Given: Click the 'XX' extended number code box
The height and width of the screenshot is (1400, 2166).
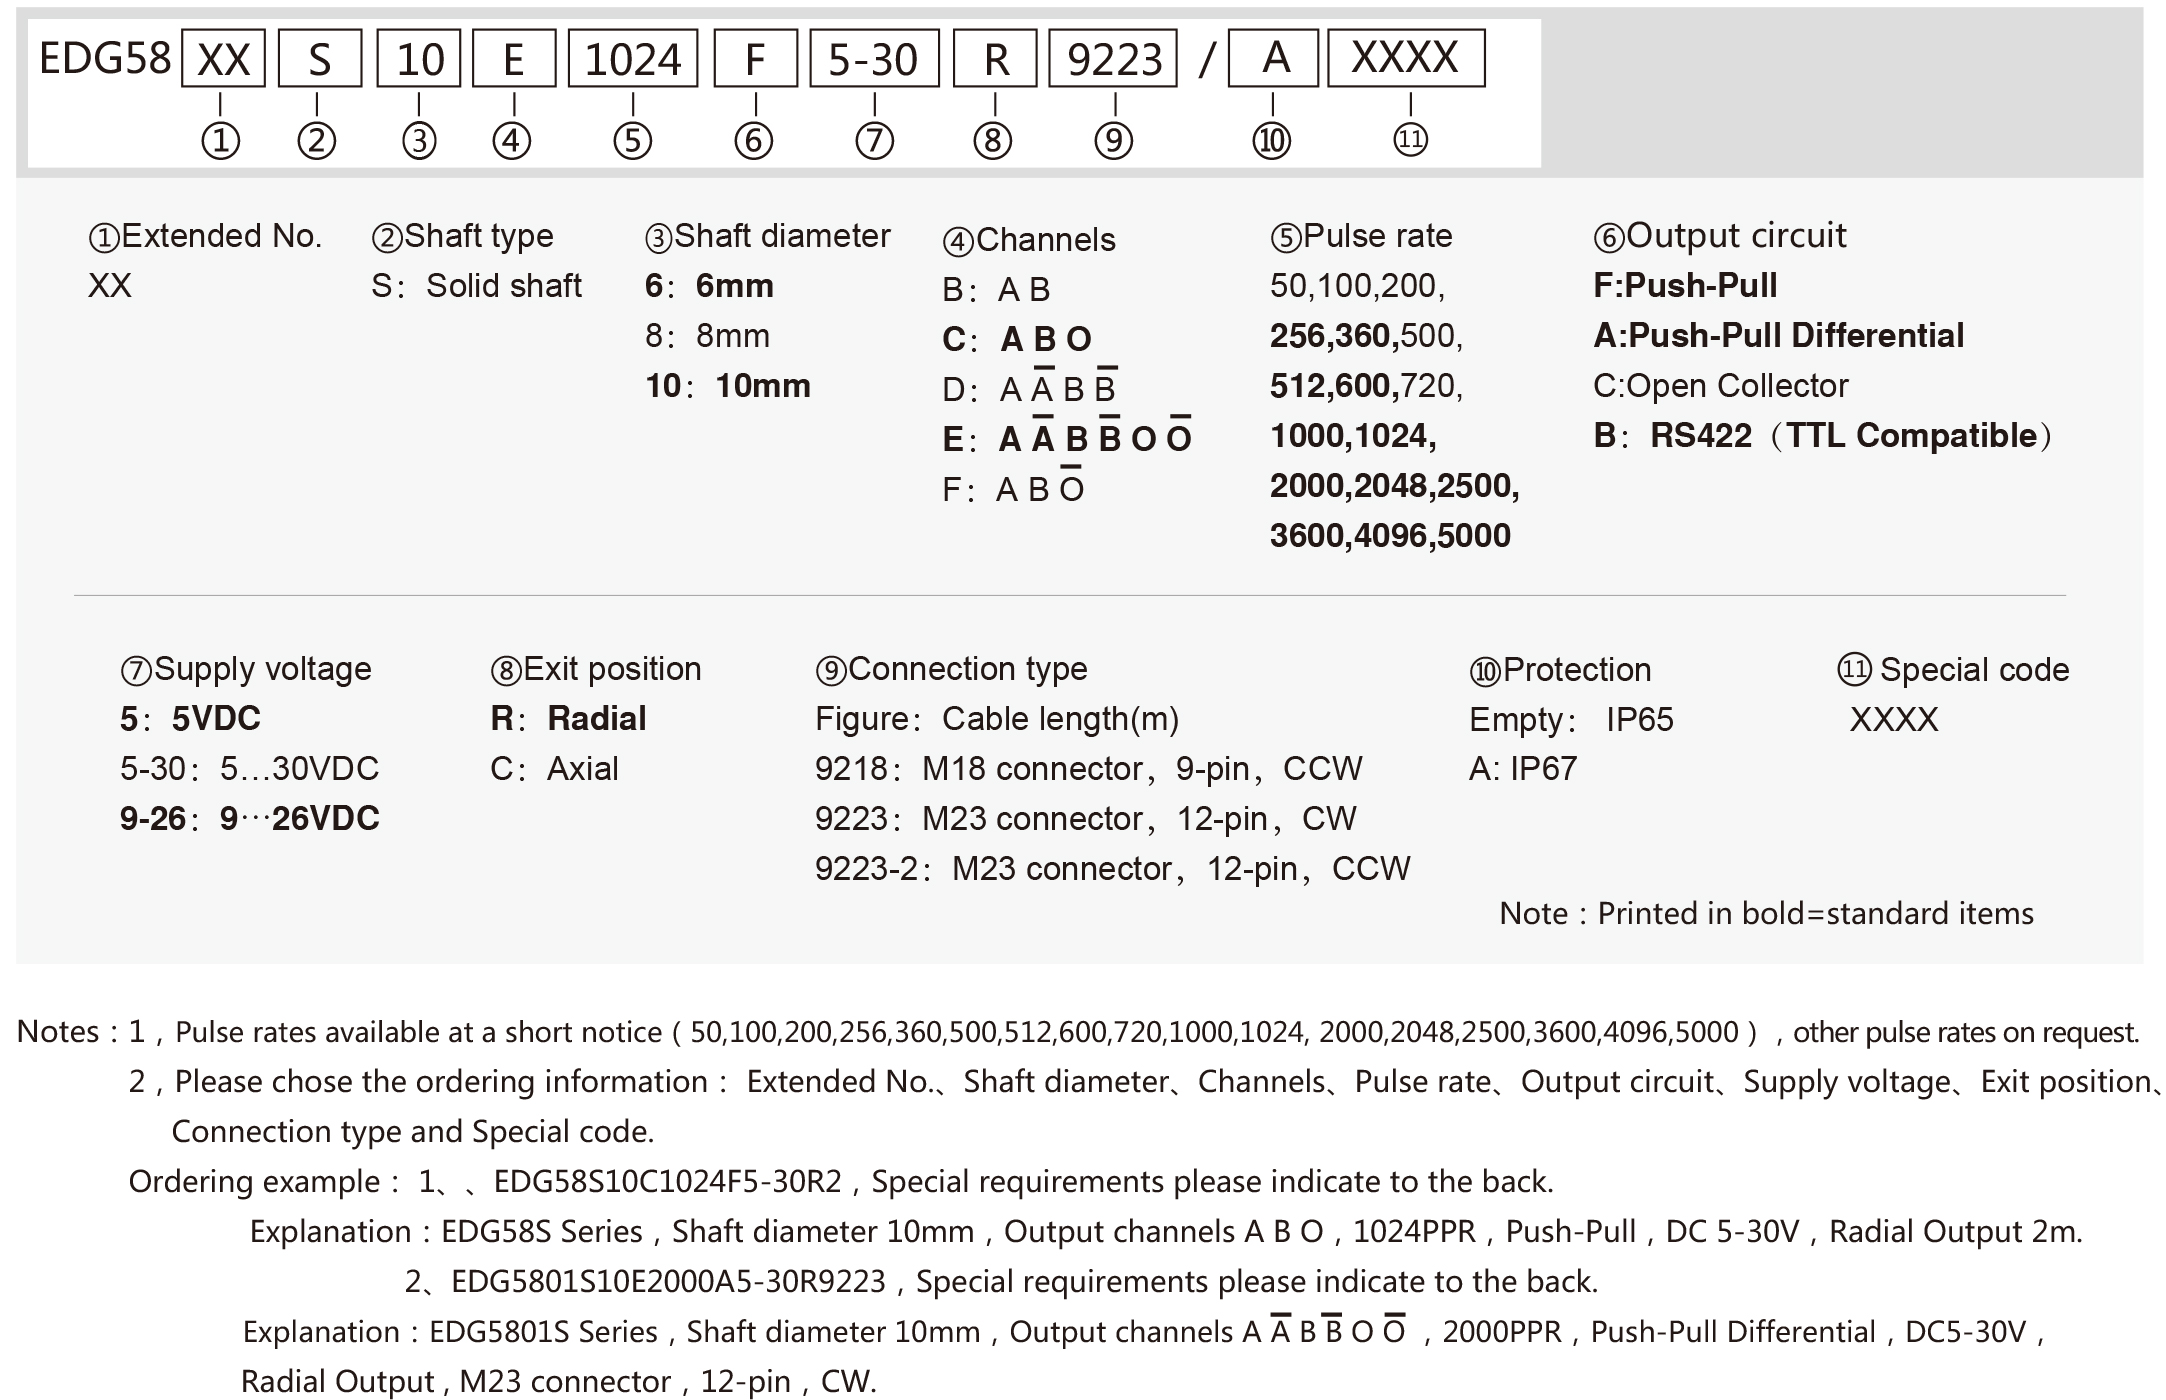Looking at the screenshot, I should [x=223, y=59].
